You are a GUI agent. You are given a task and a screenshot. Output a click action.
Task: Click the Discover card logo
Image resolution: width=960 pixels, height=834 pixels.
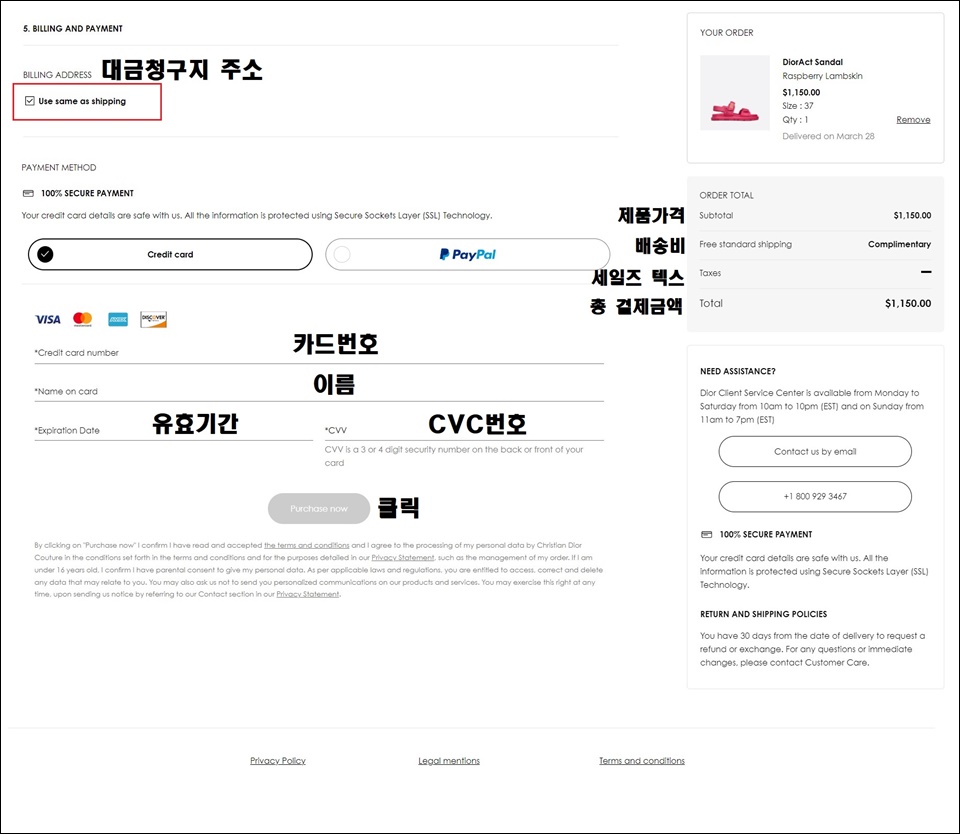pos(153,319)
